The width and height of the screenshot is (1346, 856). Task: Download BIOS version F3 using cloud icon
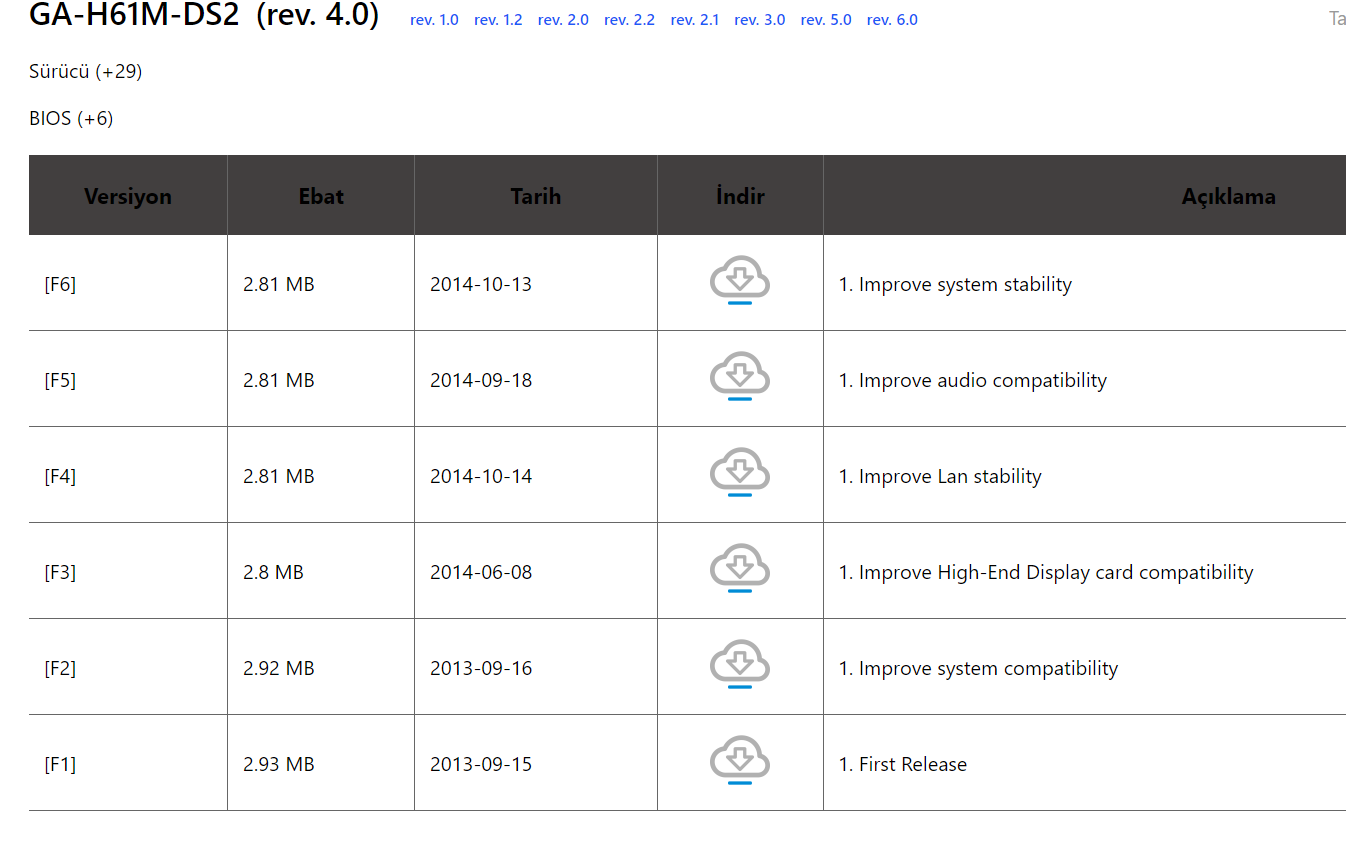tap(740, 569)
